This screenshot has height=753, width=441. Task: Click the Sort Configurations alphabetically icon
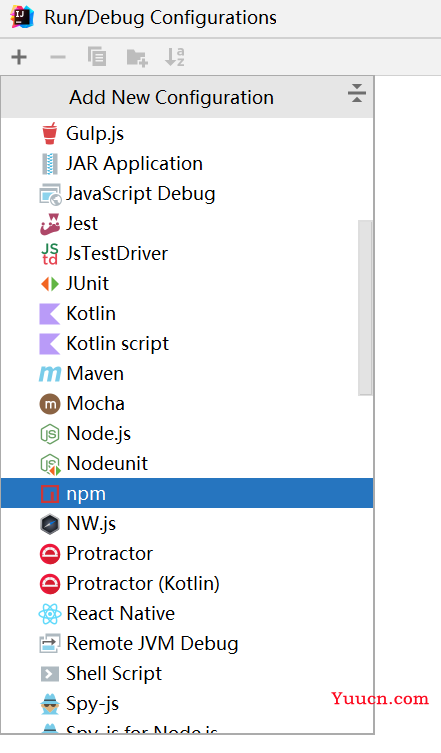pyautogui.click(x=175, y=57)
